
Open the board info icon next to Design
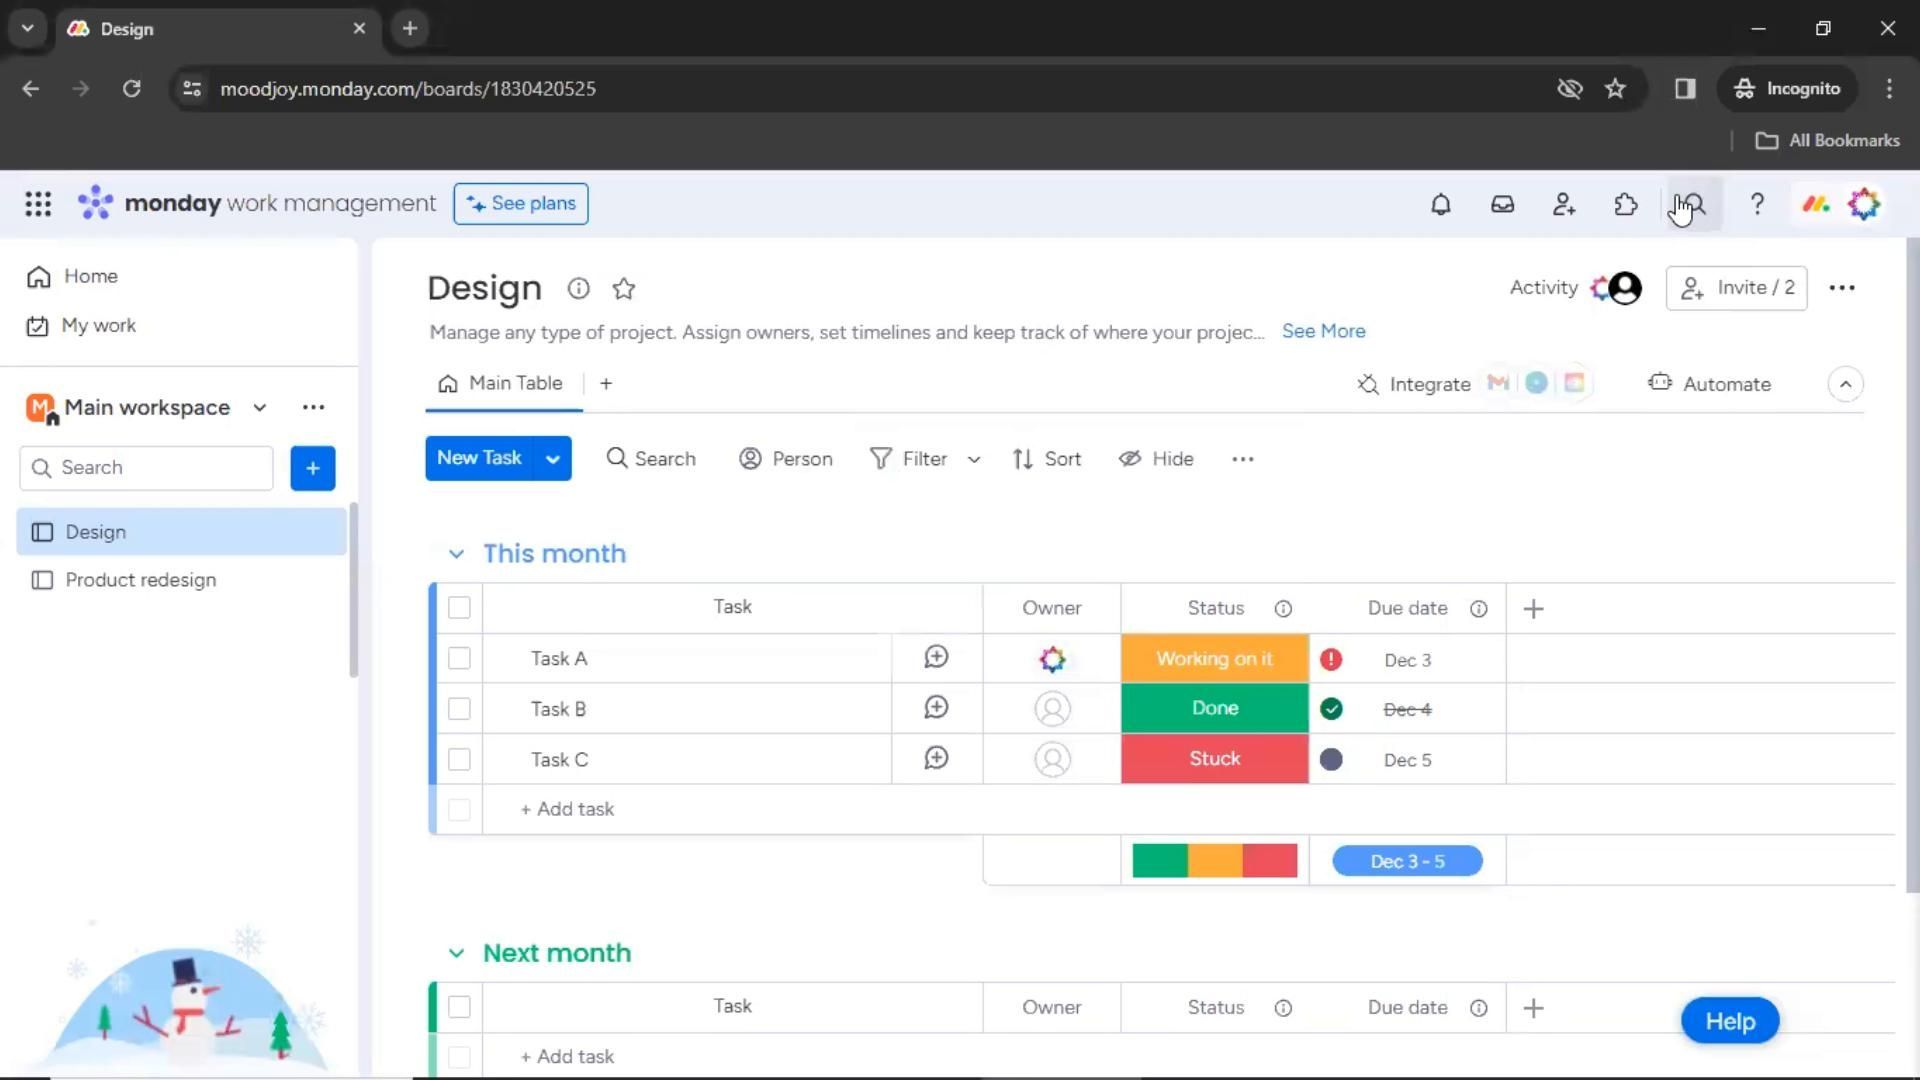578,289
